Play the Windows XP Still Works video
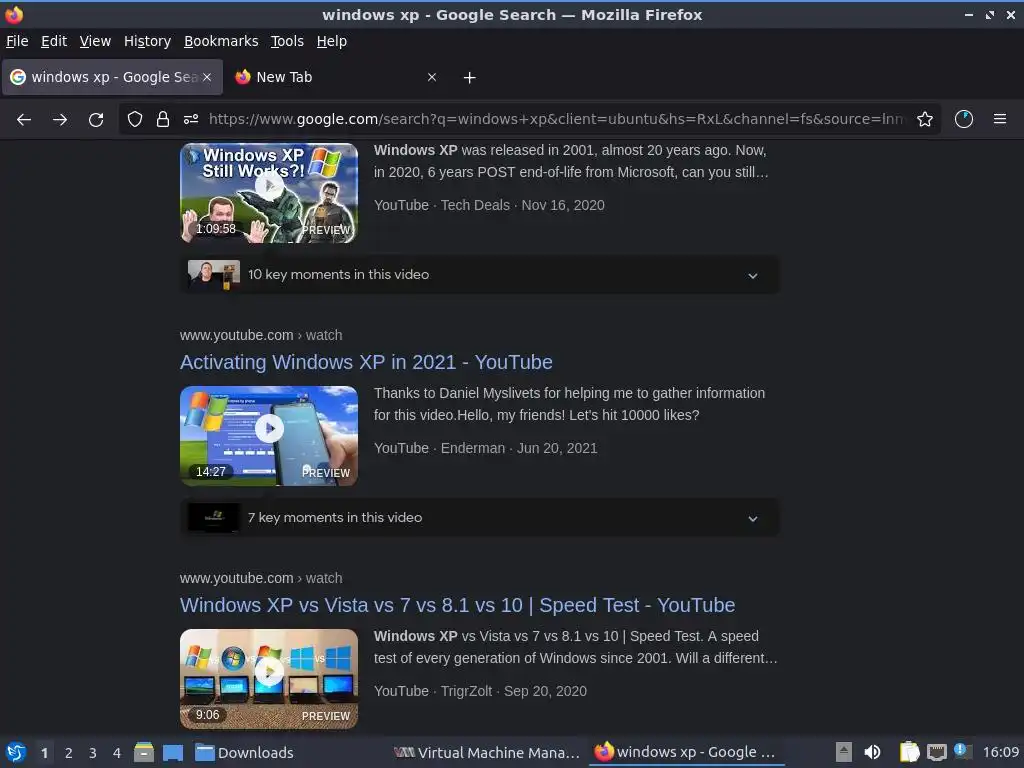 [x=269, y=187]
